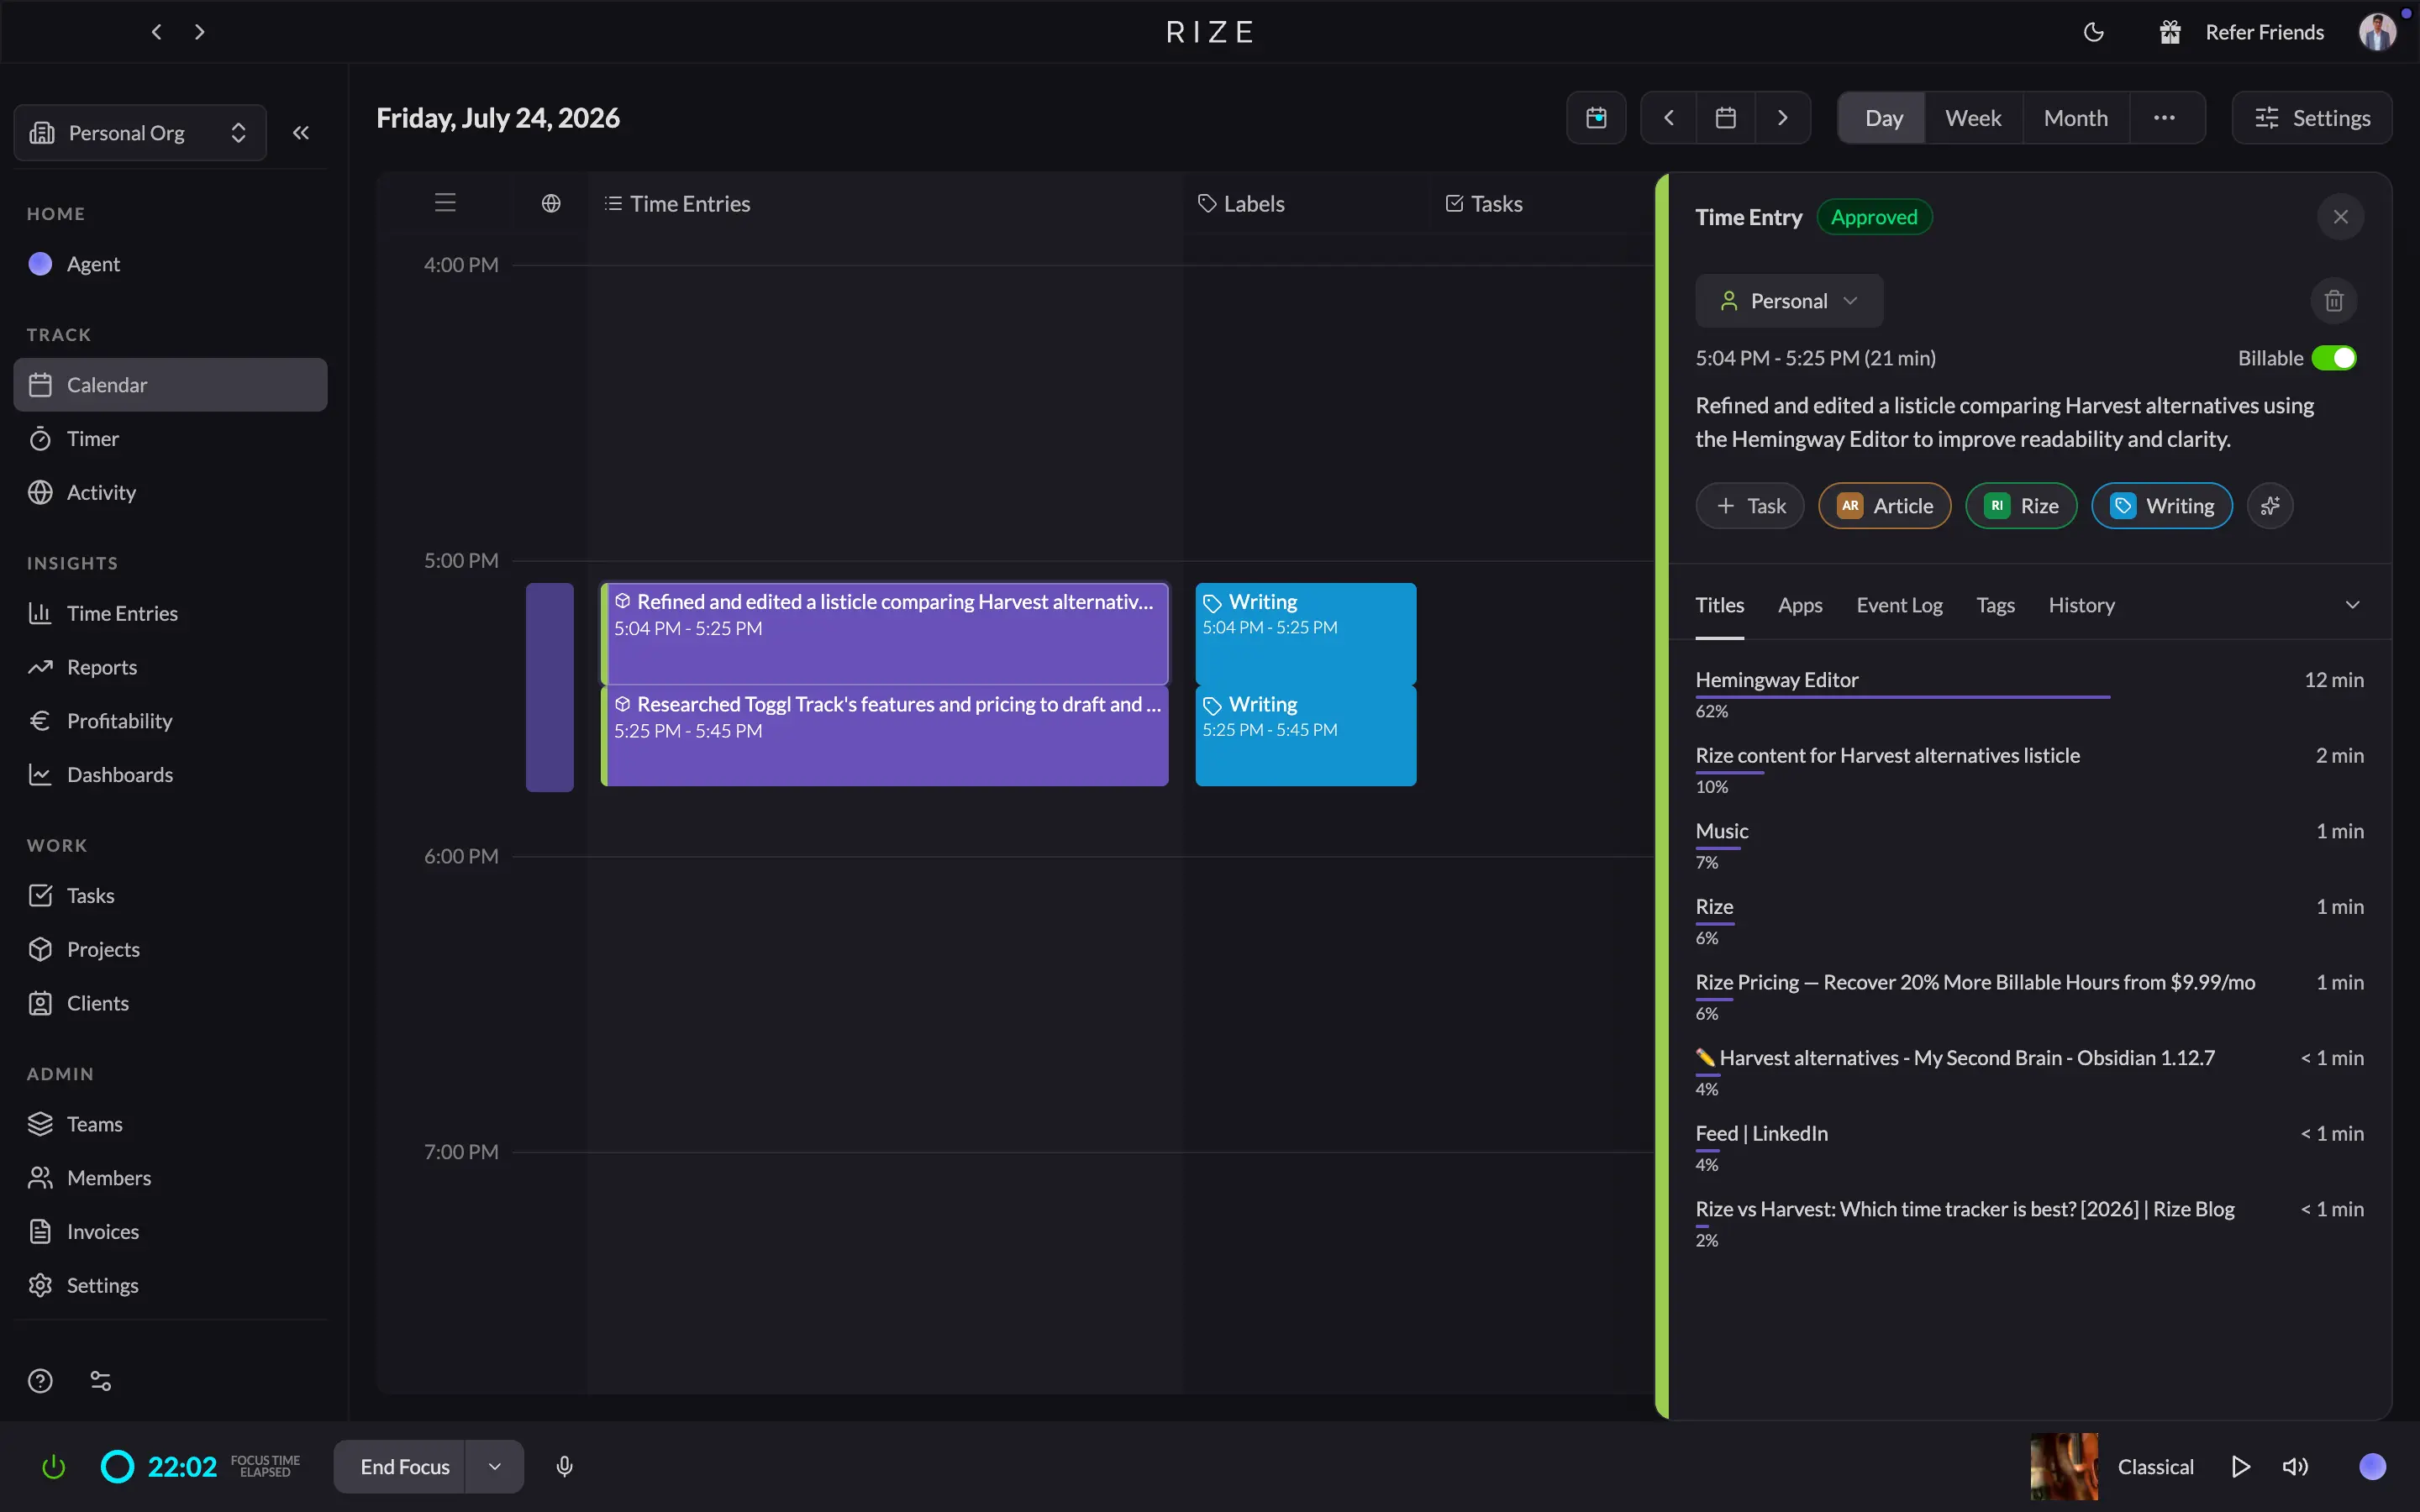Toggle the microphone icon

coord(564,1467)
